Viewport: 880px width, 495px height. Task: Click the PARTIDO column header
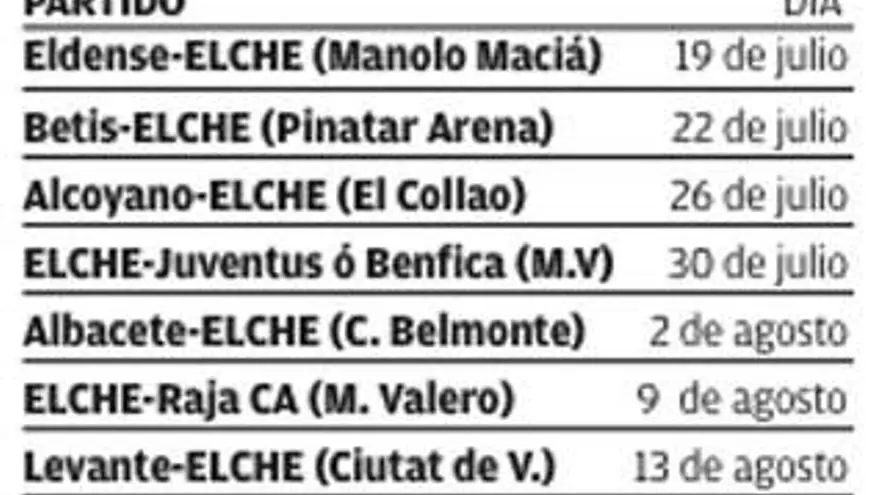pyautogui.click(x=104, y=6)
